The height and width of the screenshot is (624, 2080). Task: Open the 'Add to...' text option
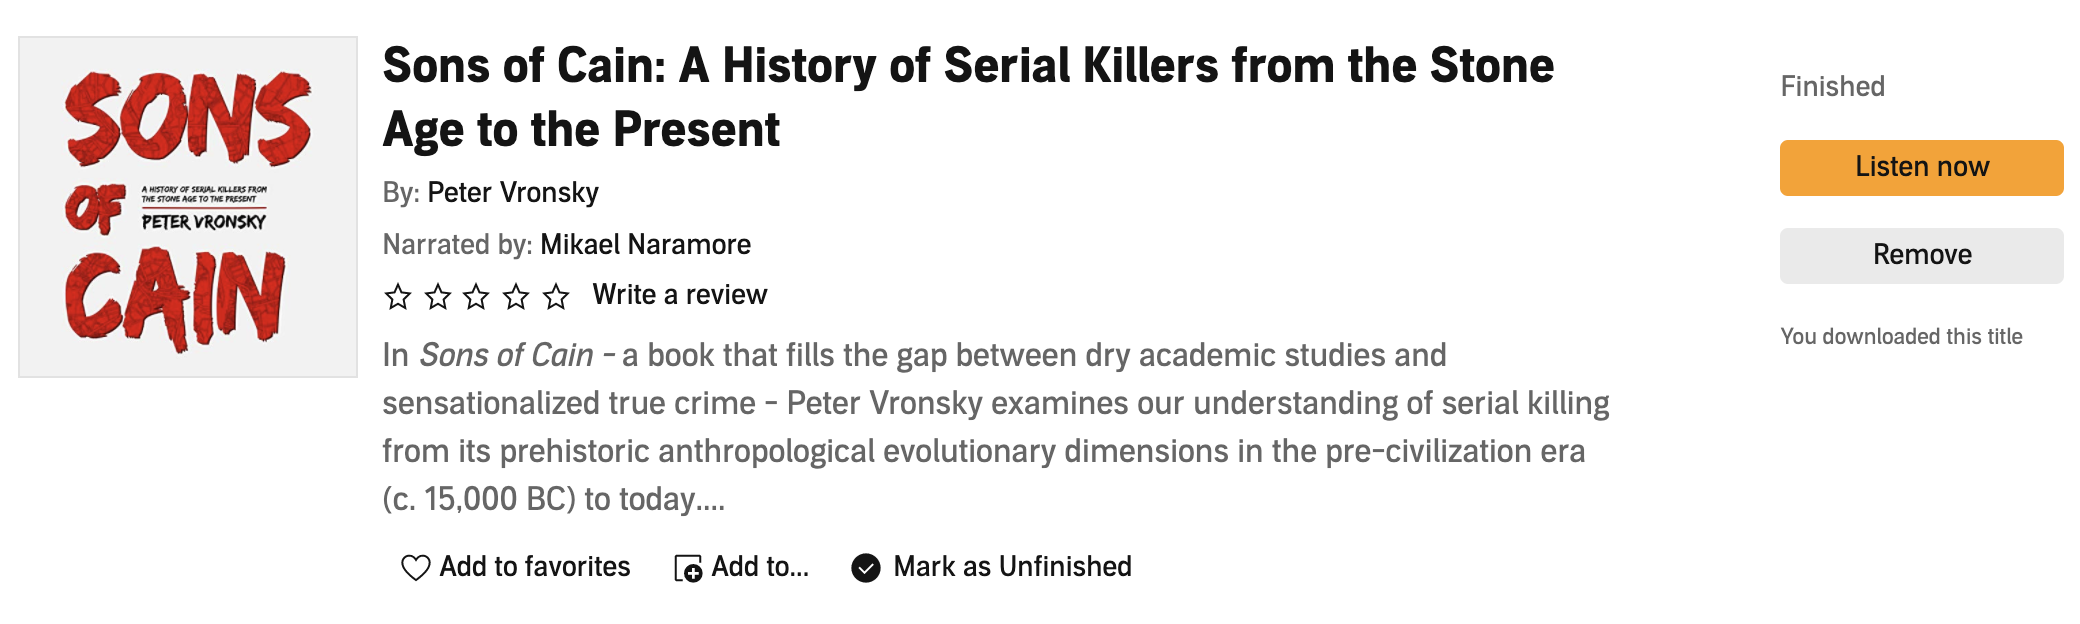pyautogui.click(x=760, y=567)
